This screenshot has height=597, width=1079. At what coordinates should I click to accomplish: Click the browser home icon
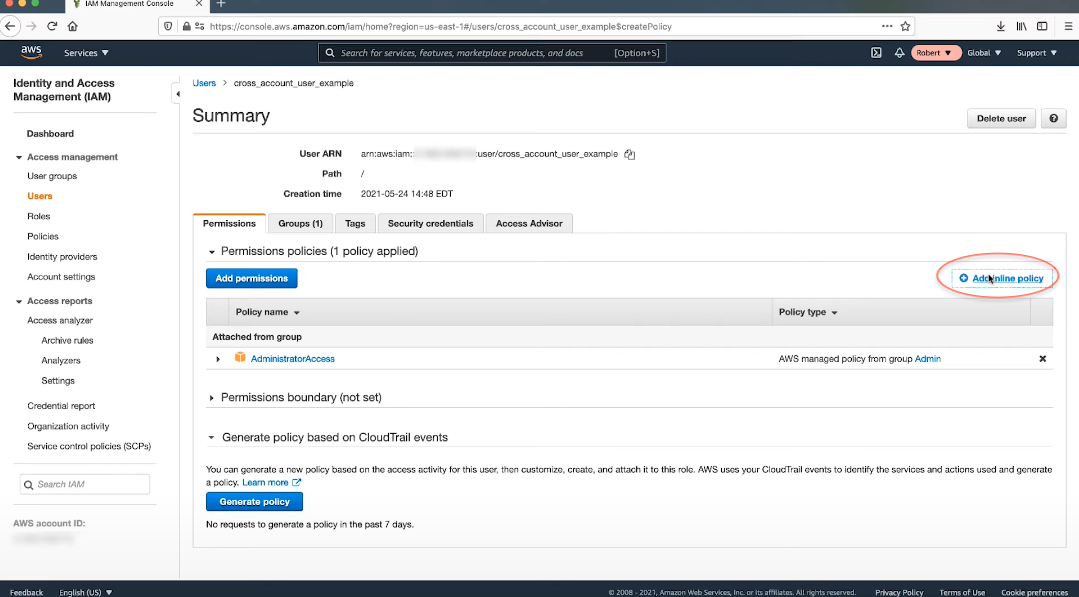[x=72, y=26]
